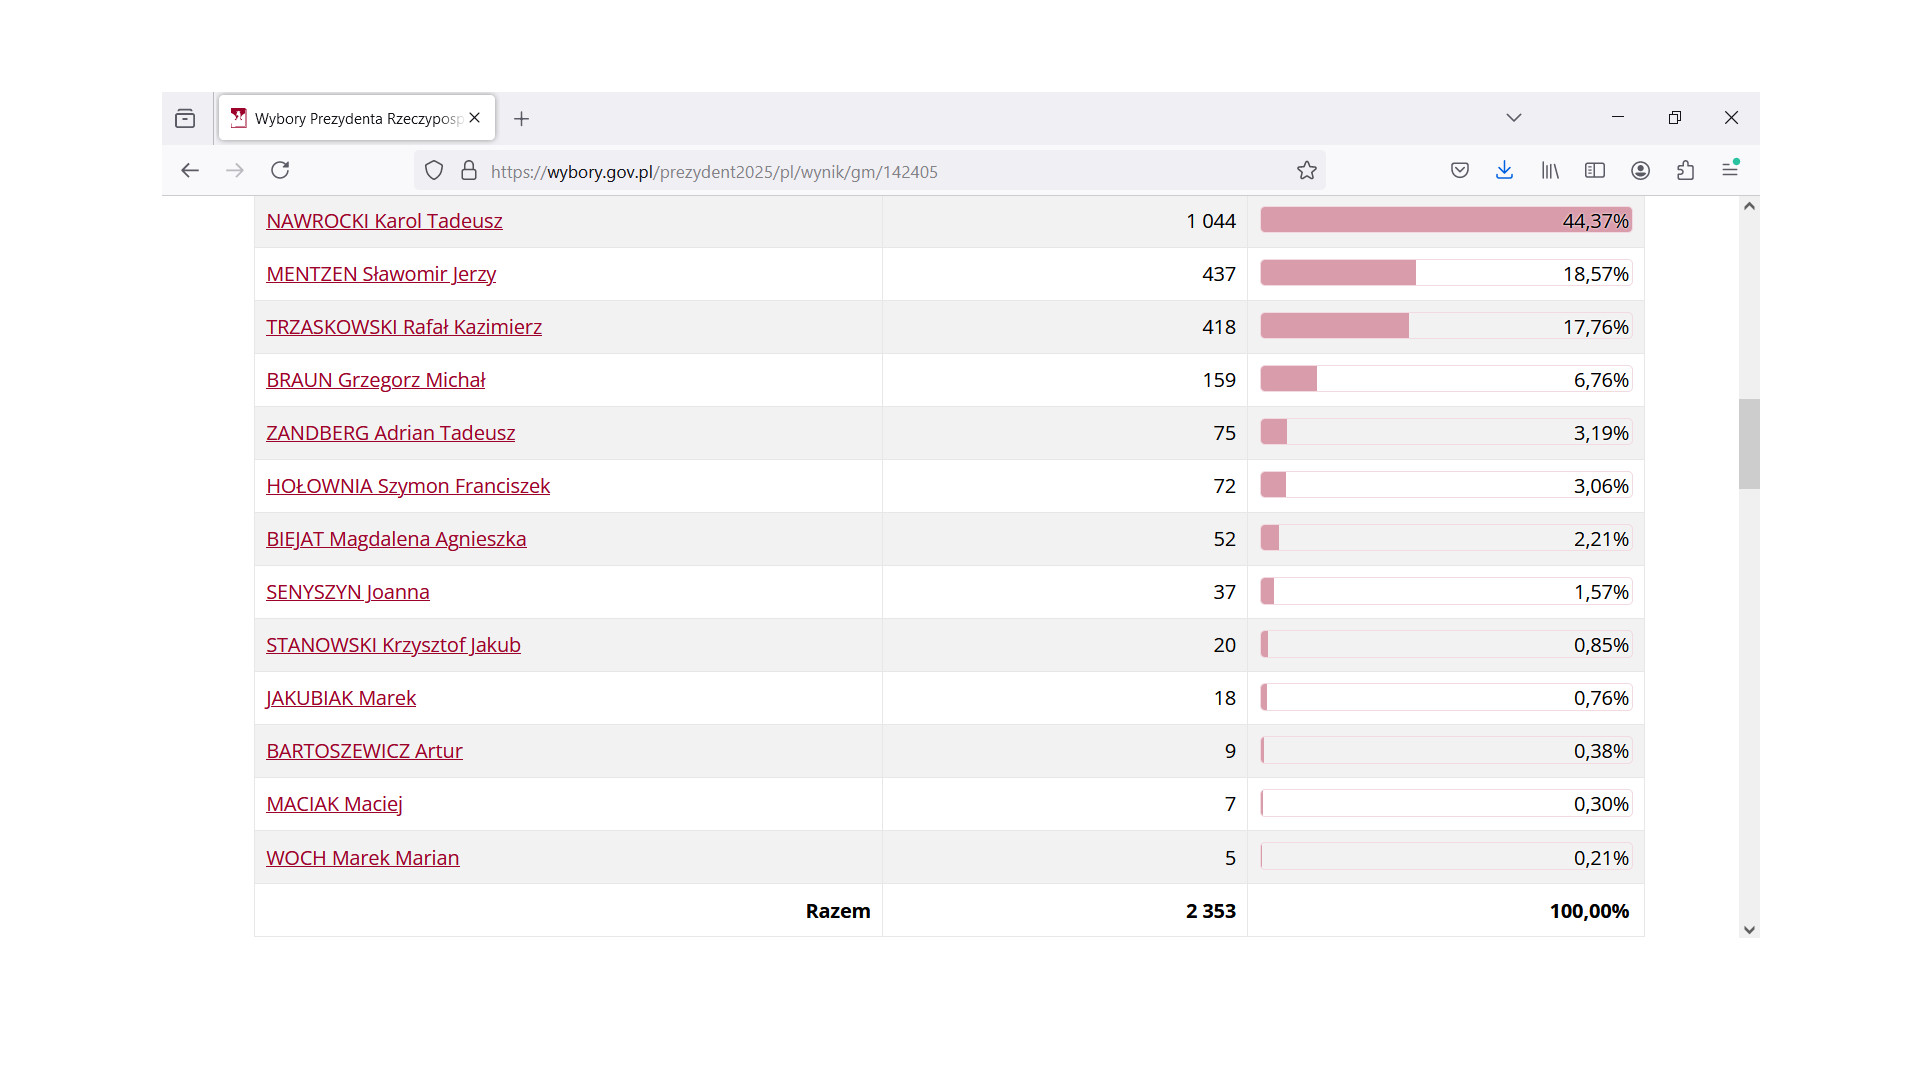This screenshot has width=1920, height=1080.
Task: Click the site security padlock icon
Action: click(469, 171)
